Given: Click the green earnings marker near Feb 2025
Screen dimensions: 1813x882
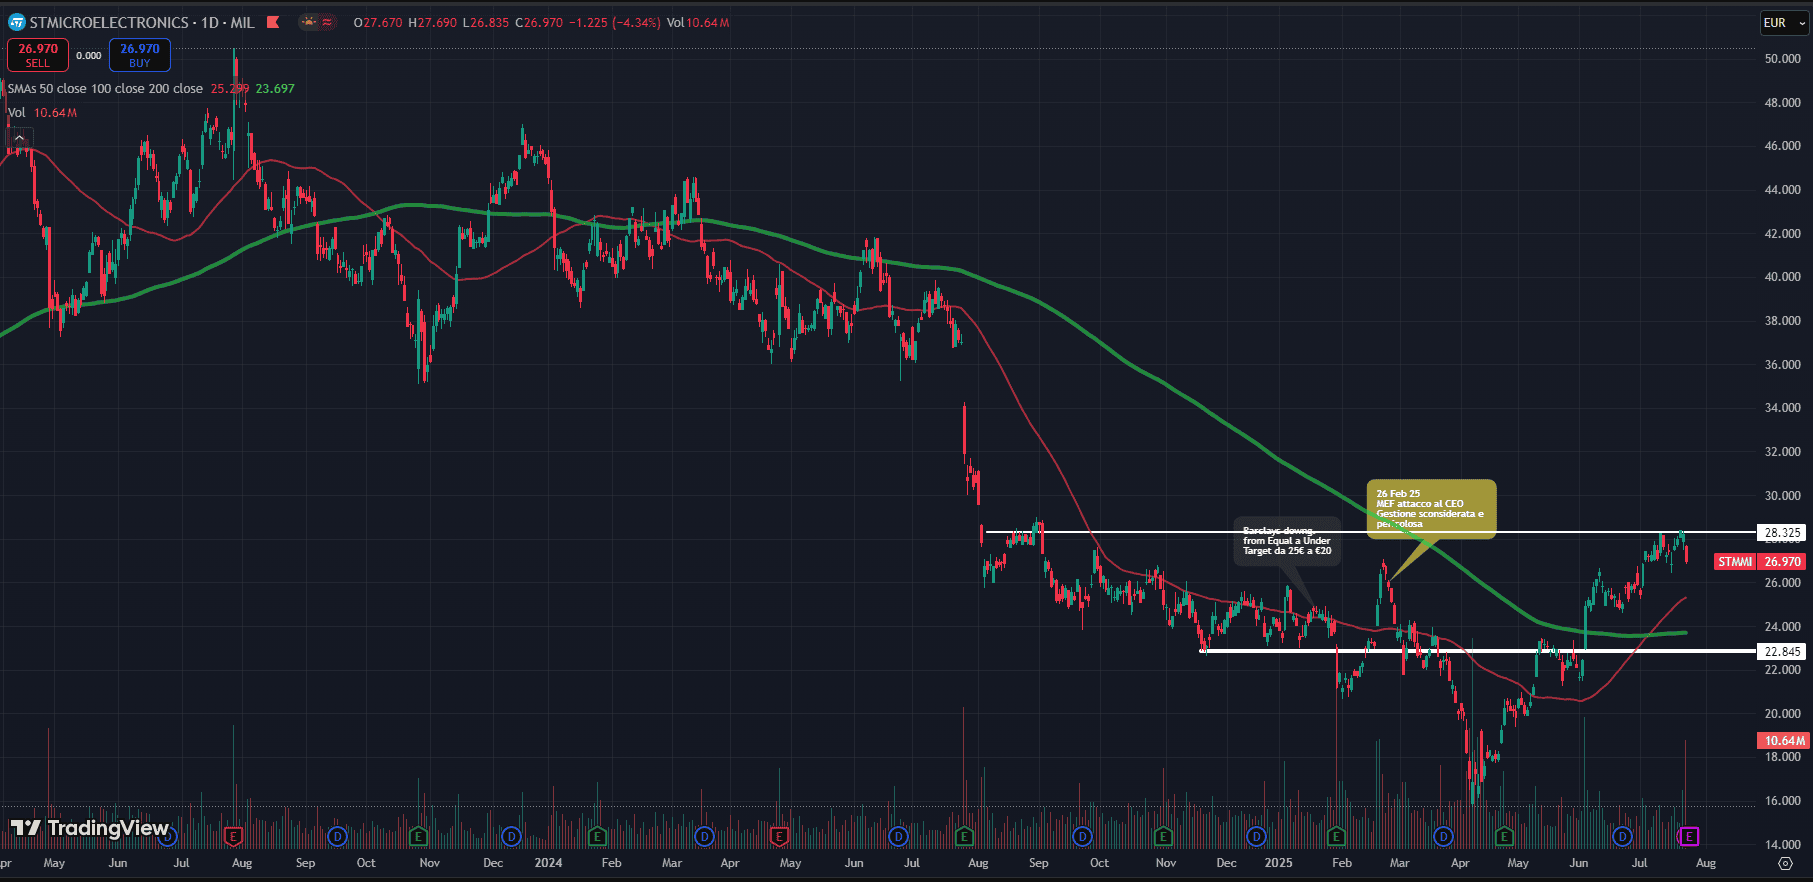Looking at the screenshot, I should pos(1336,836).
